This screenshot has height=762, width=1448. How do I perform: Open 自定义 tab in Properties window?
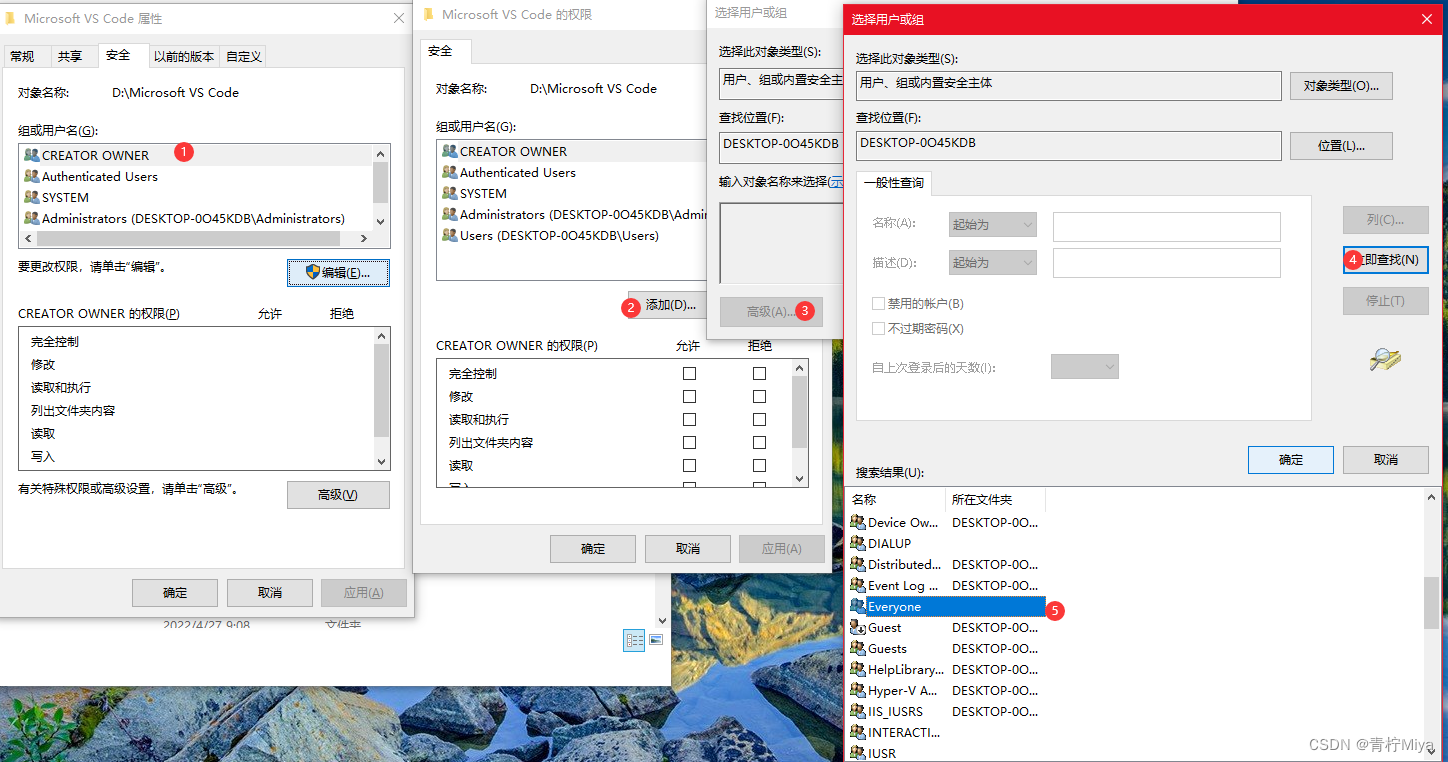[x=244, y=56]
